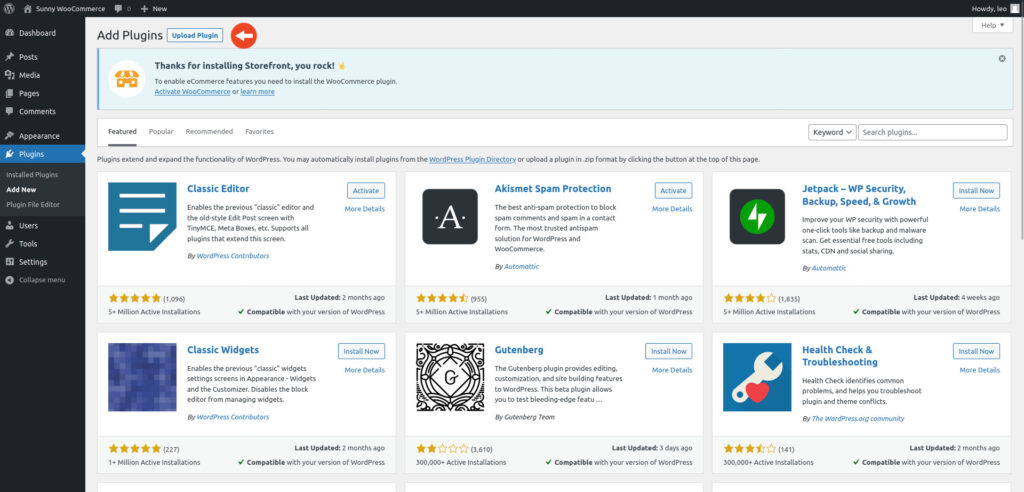Expand the Help dropdown tab
The width and height of the screenshot is (1024, 492).
993,25
